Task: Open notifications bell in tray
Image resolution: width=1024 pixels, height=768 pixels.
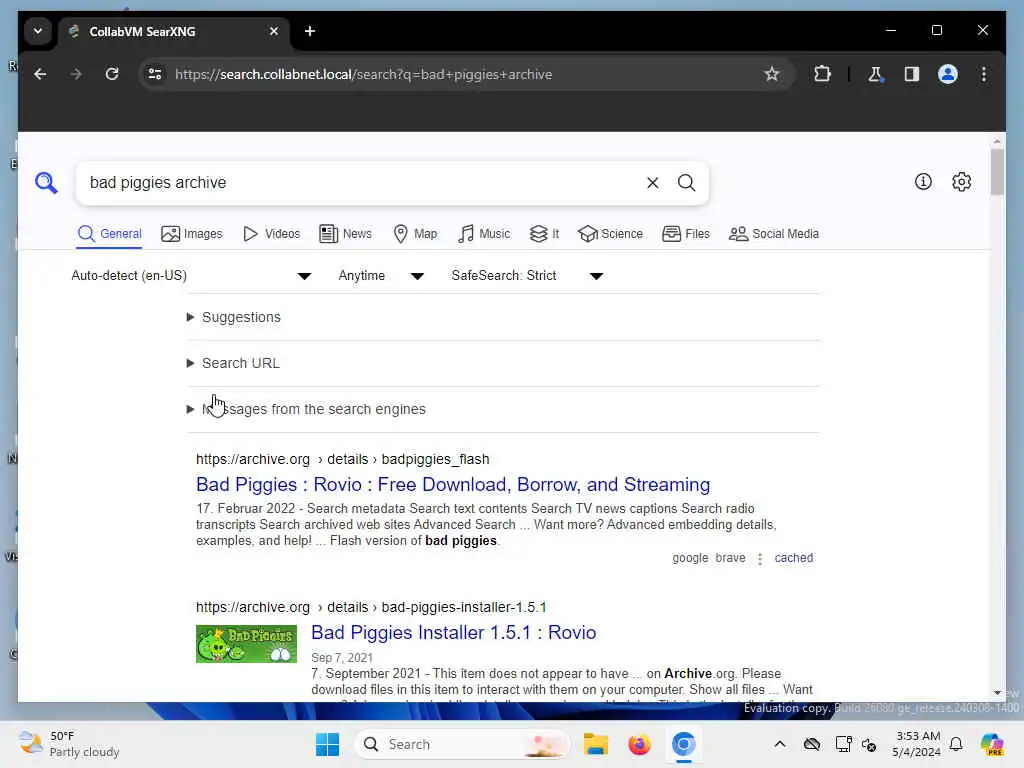Action: tap(956, 744)
